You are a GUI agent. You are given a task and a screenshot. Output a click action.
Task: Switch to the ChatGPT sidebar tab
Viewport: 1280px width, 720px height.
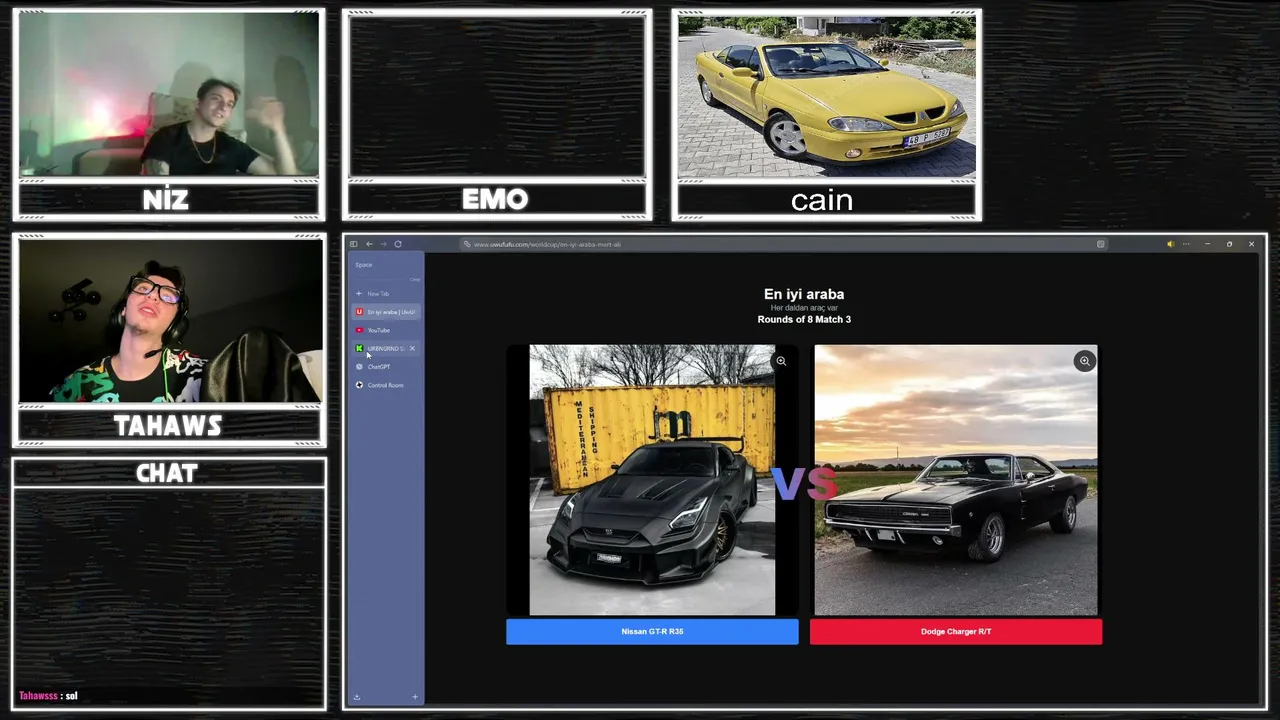(387, 367)
